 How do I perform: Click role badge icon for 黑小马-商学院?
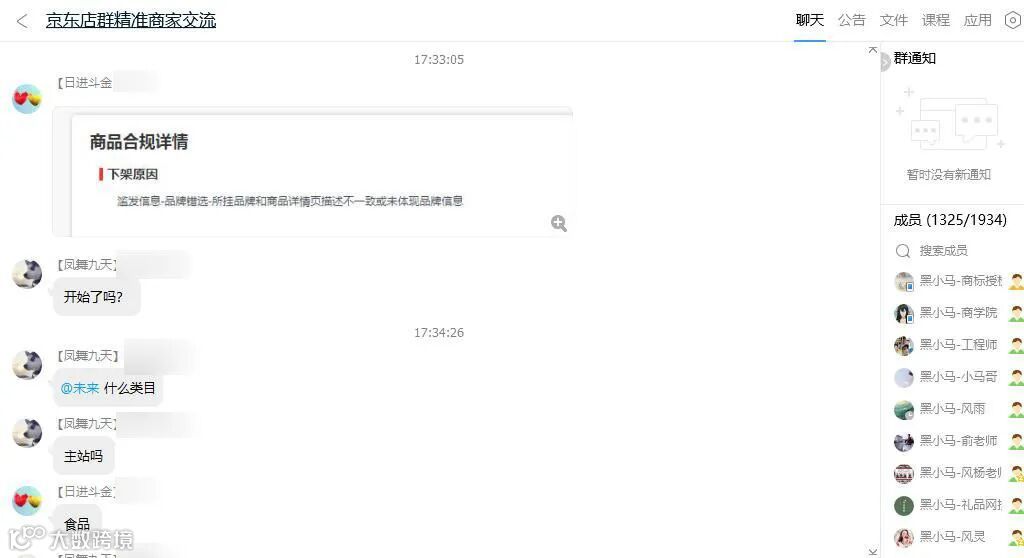coord(1016,314)
